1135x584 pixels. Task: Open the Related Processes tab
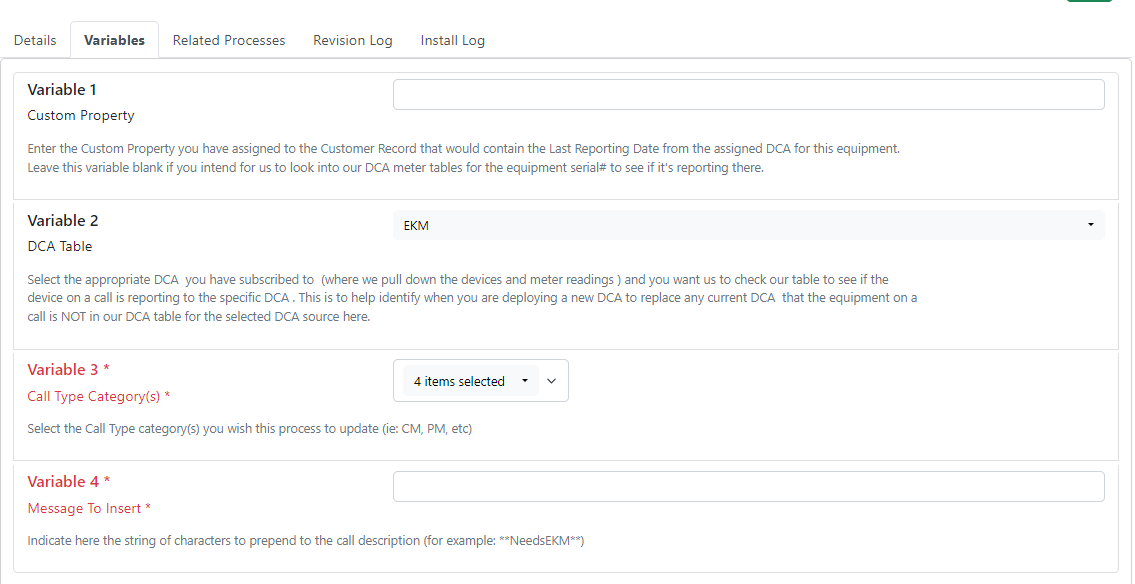pos(228,40)
